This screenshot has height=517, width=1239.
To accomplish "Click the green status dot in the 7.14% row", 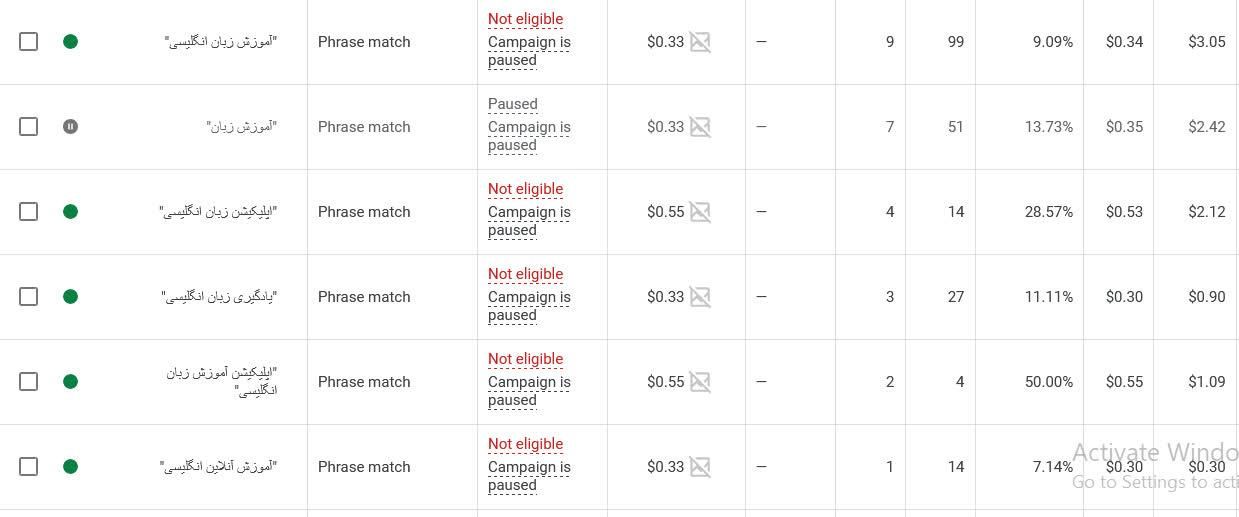I will [x=70, y=466].
